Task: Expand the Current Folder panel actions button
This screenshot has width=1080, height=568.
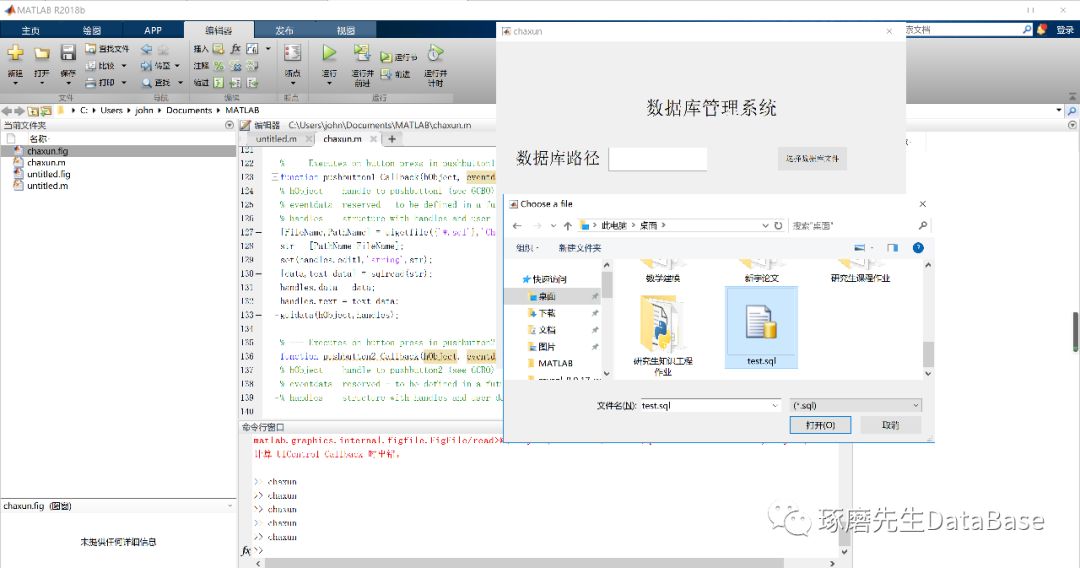Action: tap(229, 125)
